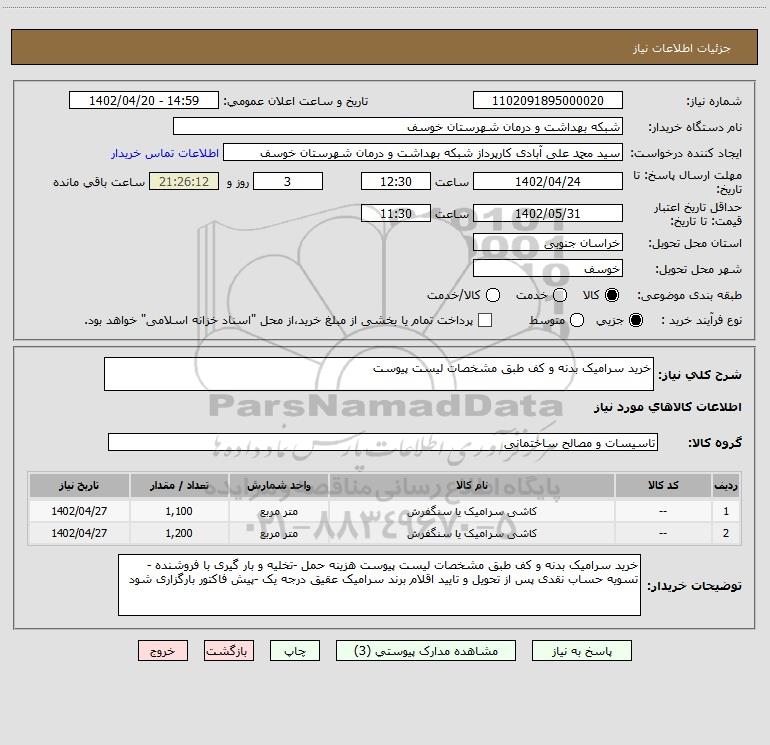Click the announcement date field 1402/04/20 - 14:59
Viewport: 770px width, 745px height.
144,100
